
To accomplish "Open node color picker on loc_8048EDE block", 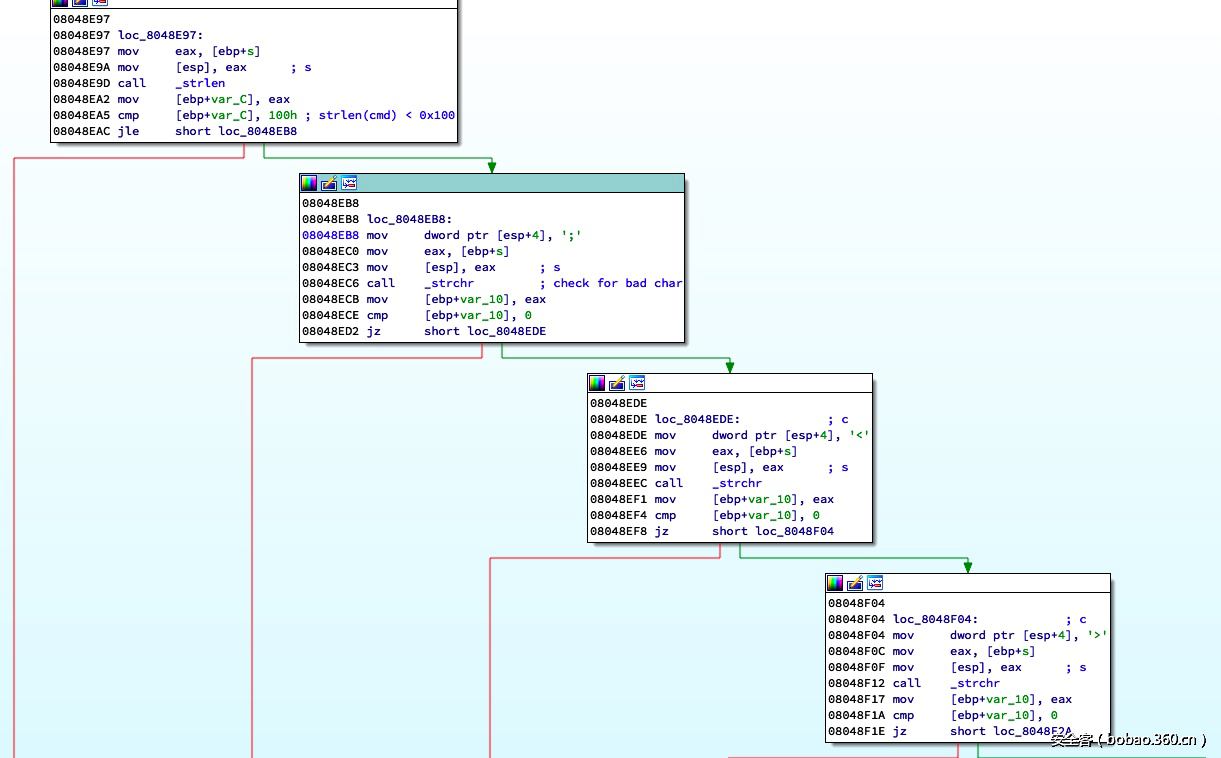I will click(597, 383).
